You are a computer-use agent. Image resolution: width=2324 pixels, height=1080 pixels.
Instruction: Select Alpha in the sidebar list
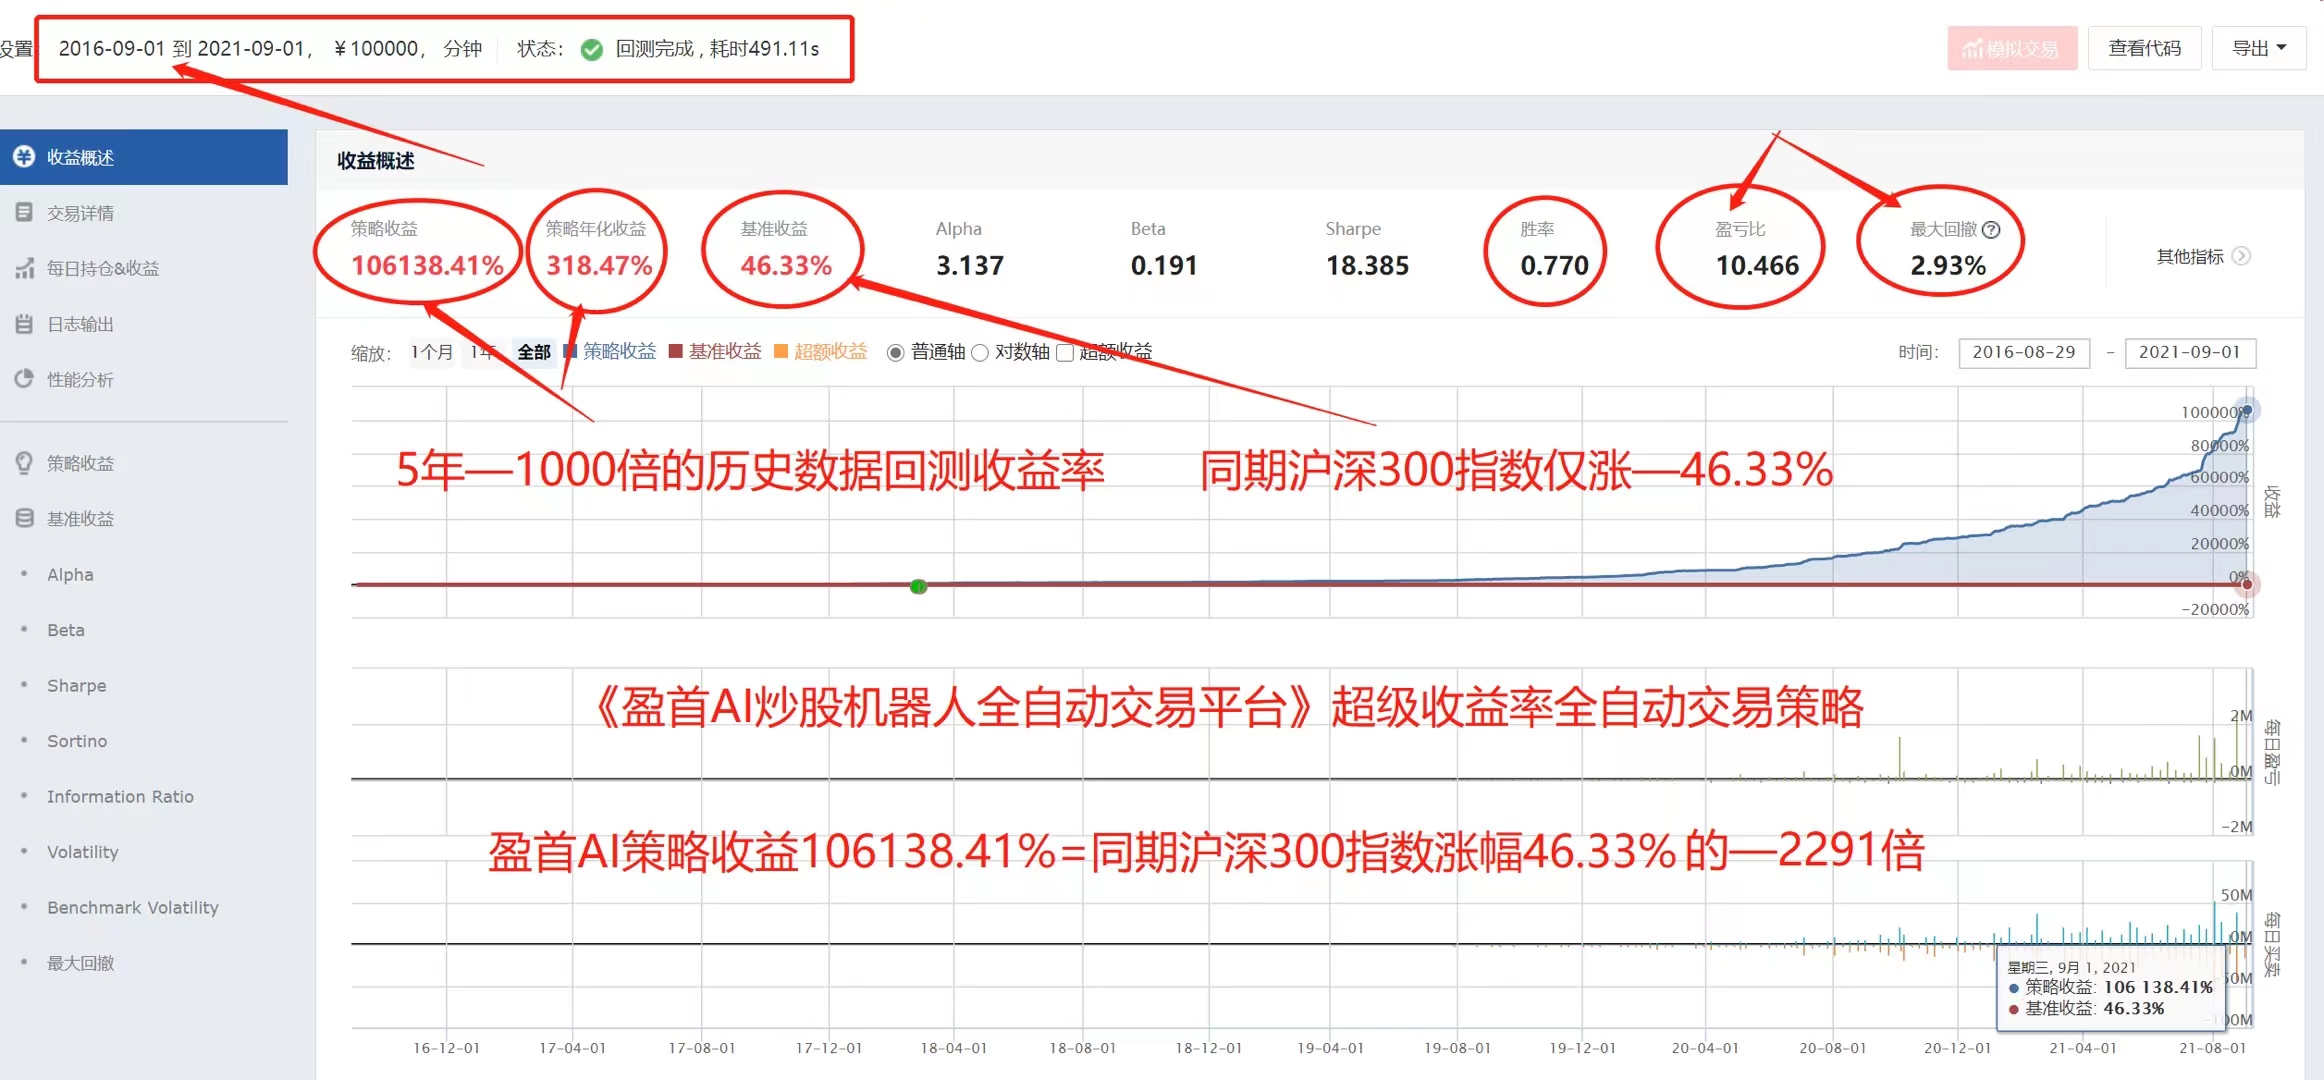point(70,574)
